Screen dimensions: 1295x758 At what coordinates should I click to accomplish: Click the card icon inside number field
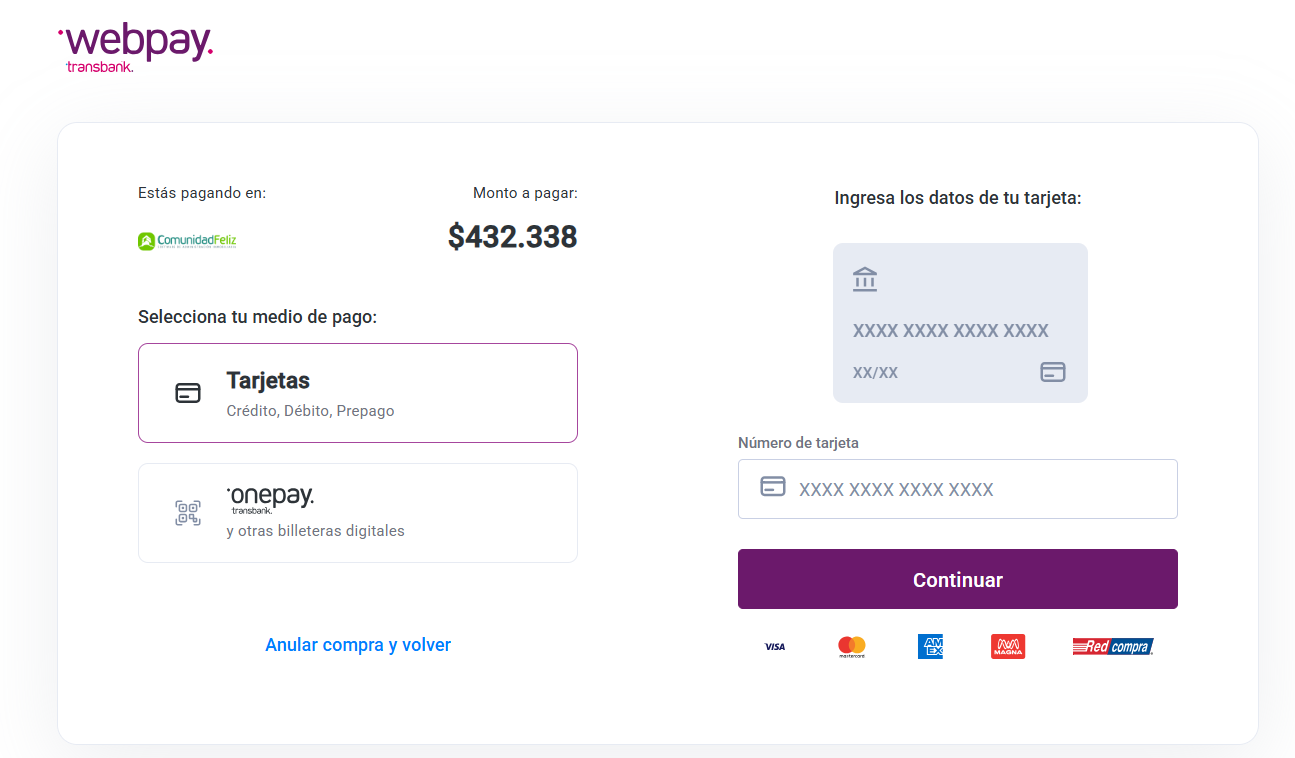(x=772, y=487)
